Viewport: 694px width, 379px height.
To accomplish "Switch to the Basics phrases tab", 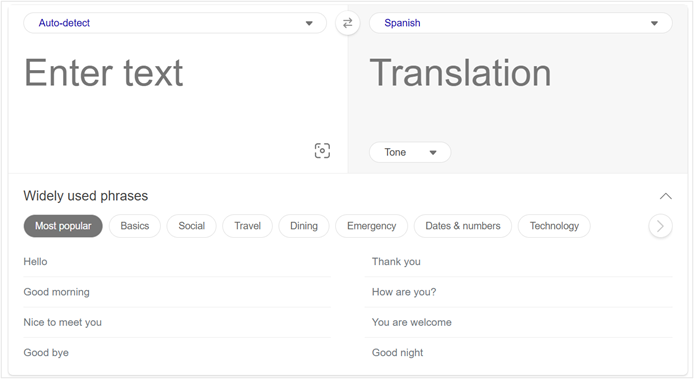I will (135, 226).
